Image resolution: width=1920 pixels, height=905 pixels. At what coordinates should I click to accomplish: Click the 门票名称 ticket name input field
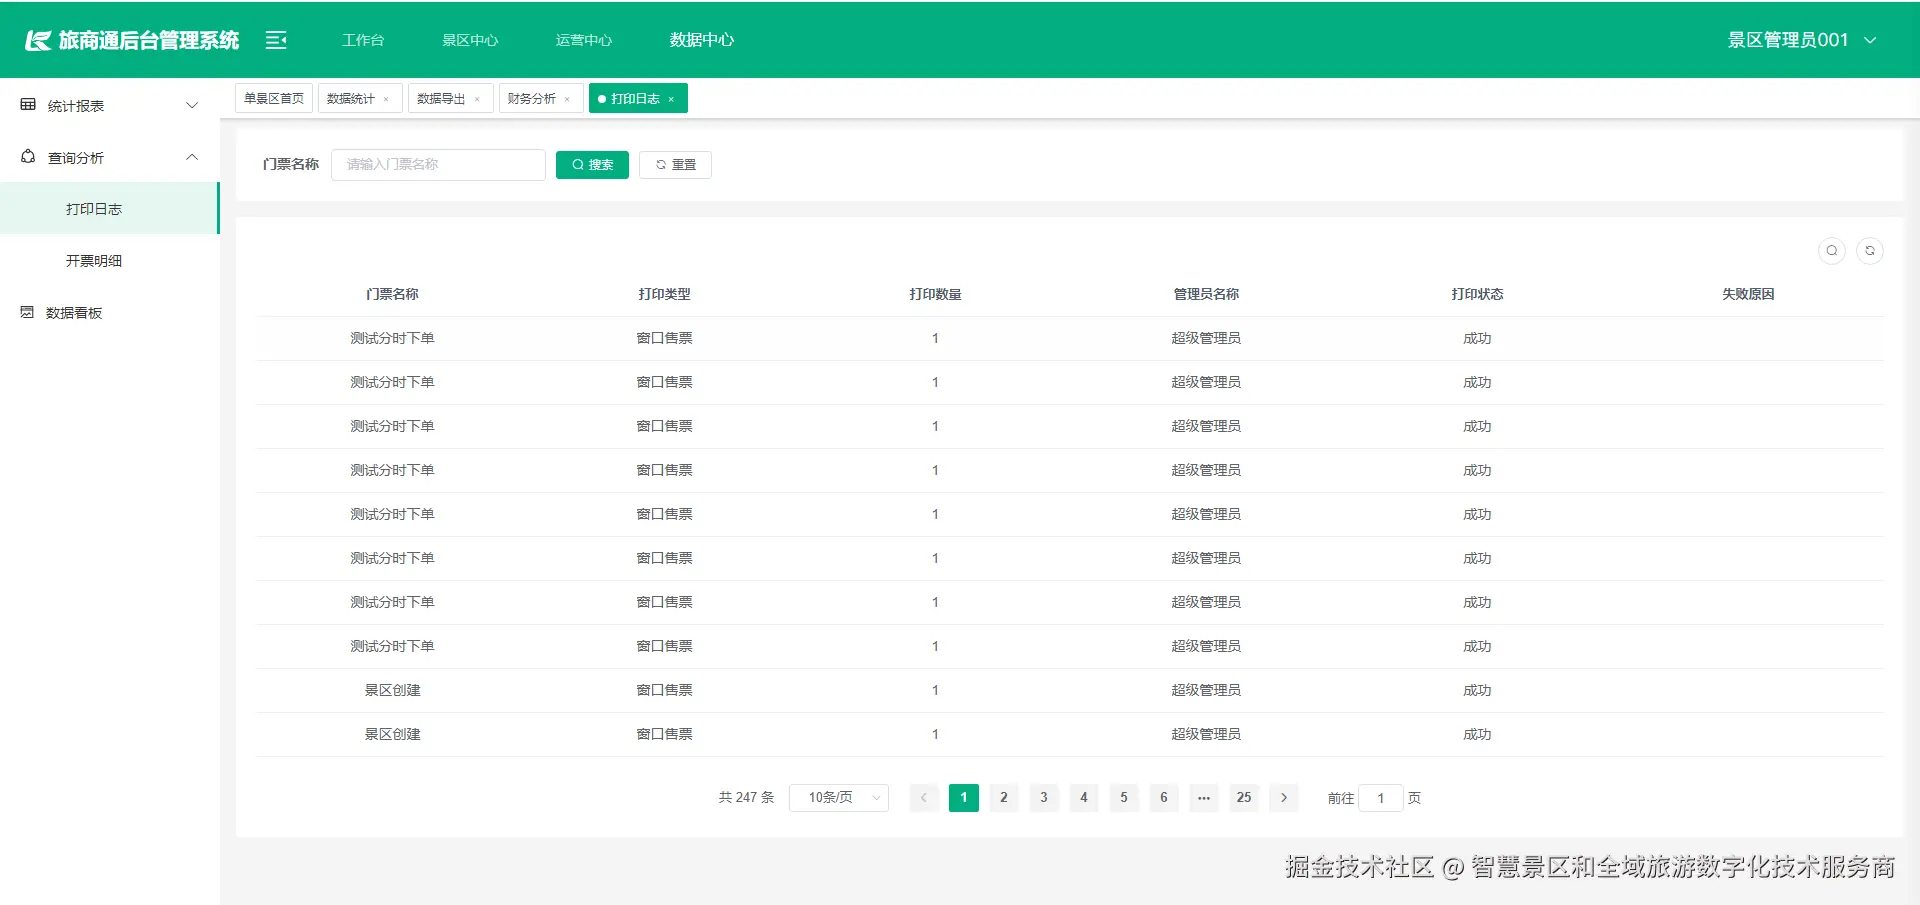click(438, 164)
